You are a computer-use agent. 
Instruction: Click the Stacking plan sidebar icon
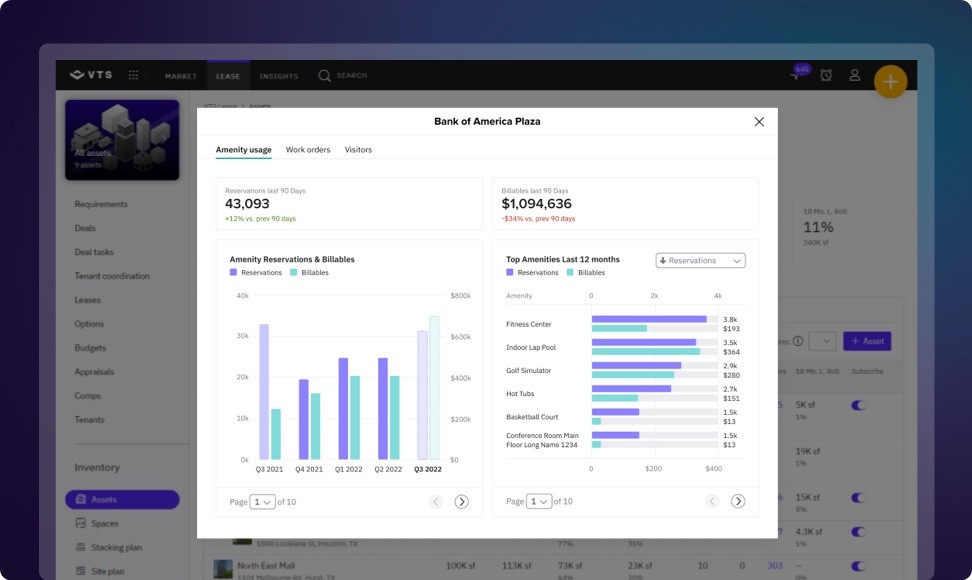pyautogui.click(x=81, y=547)
